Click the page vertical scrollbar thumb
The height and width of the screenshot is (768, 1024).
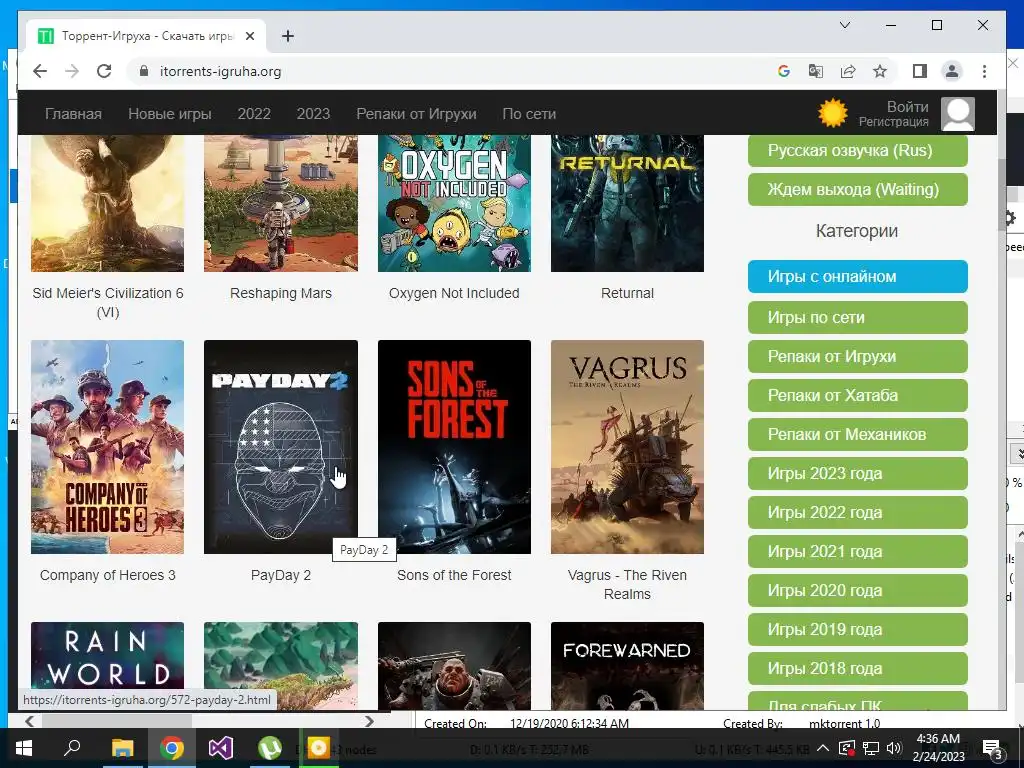(1002, 194)
